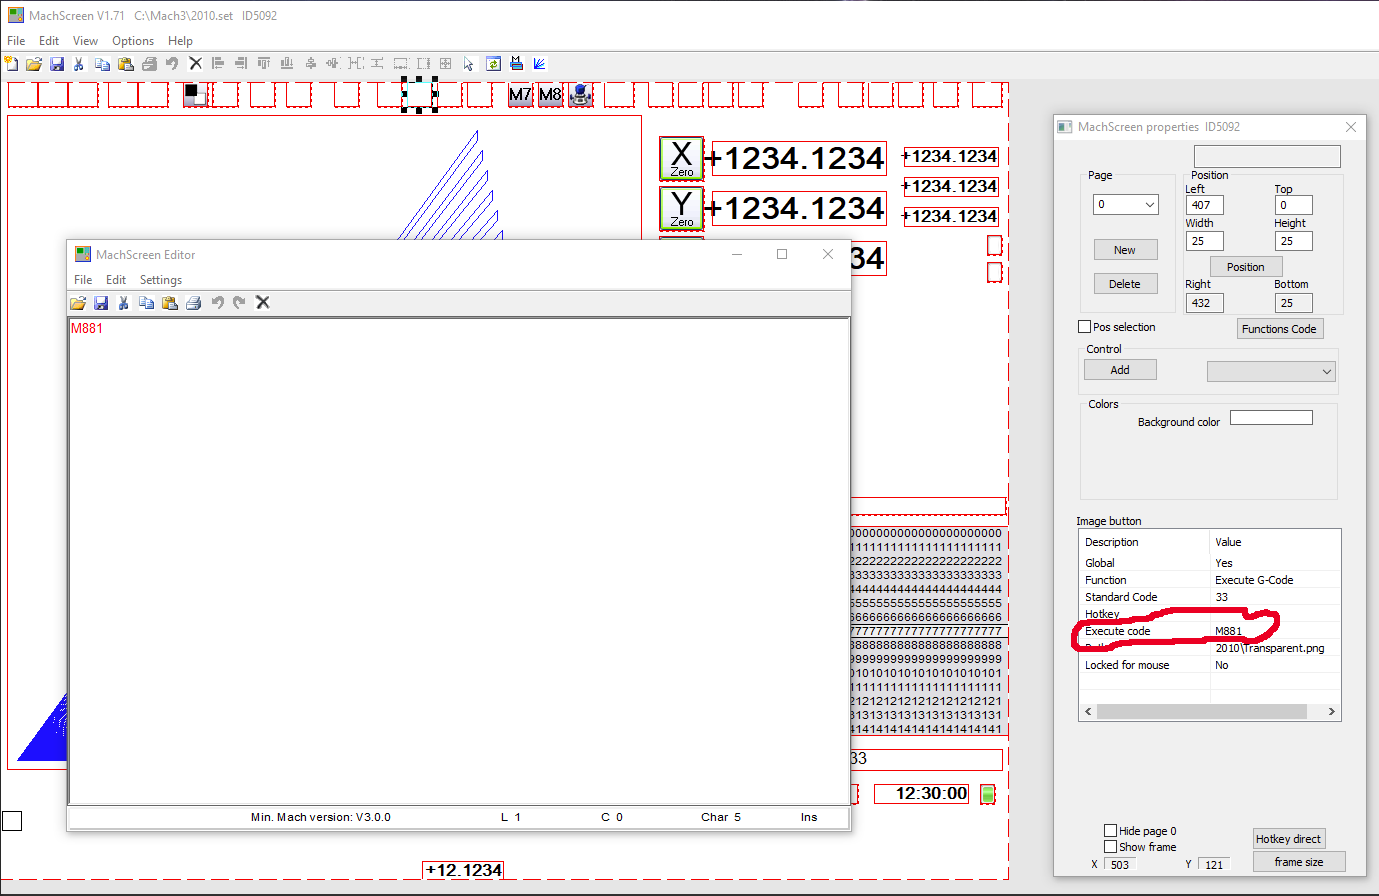The width and height of the screenshot is (1379, 896).
Task: Enable the Pos selection checkbox
Action: [x=1084, y=327]
